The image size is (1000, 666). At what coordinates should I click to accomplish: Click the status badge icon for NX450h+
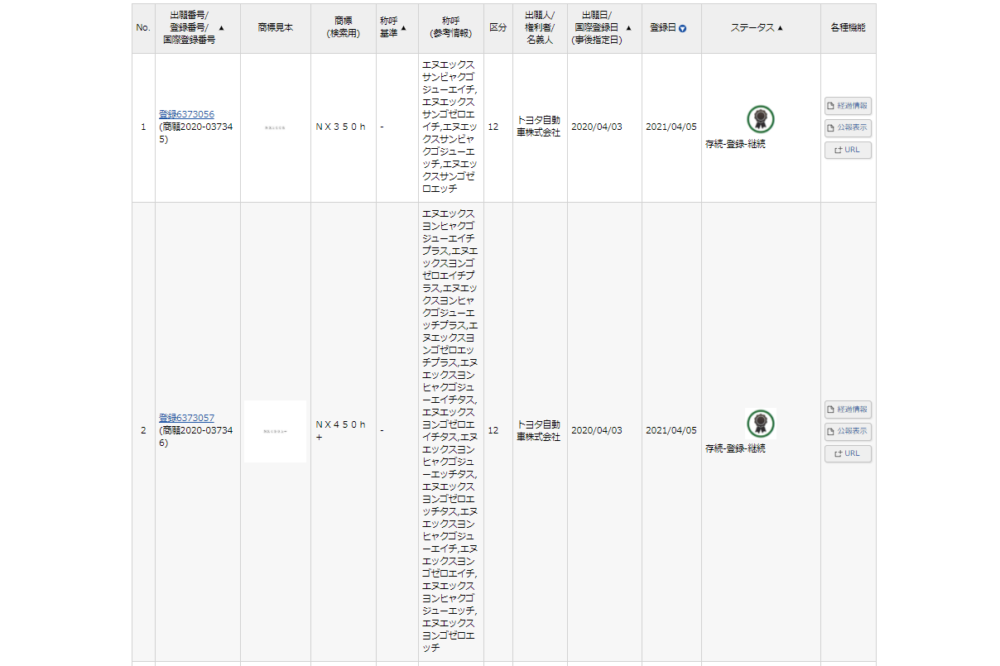click(760, 424)
